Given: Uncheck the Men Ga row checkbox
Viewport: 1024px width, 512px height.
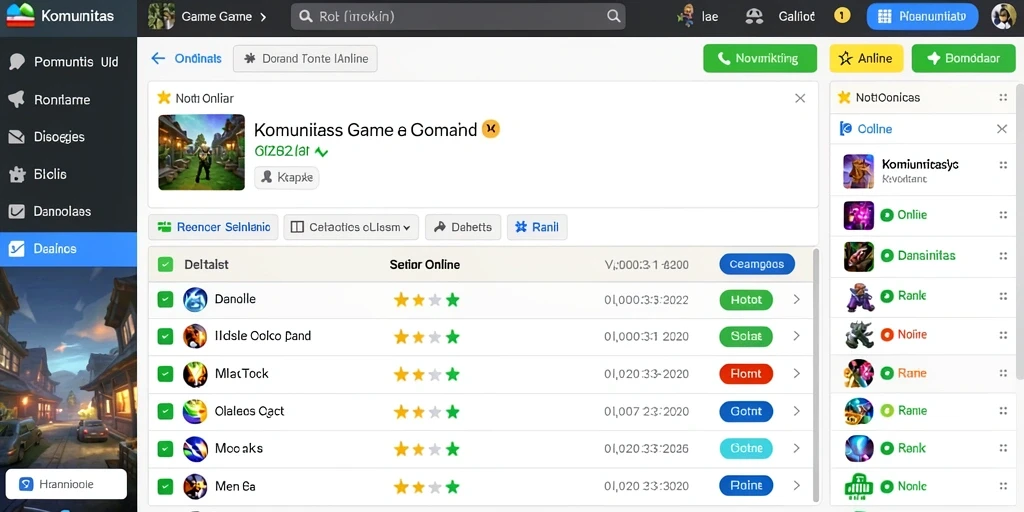Looking at the screenshot, I should (166, 487).
